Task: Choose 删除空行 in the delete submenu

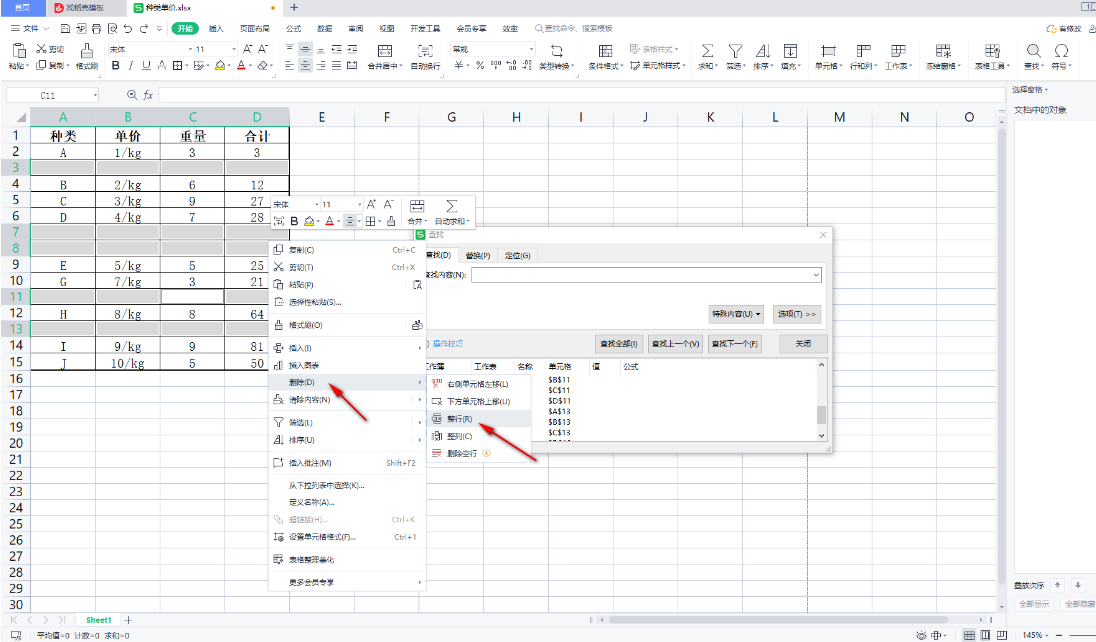Action: 479,453
